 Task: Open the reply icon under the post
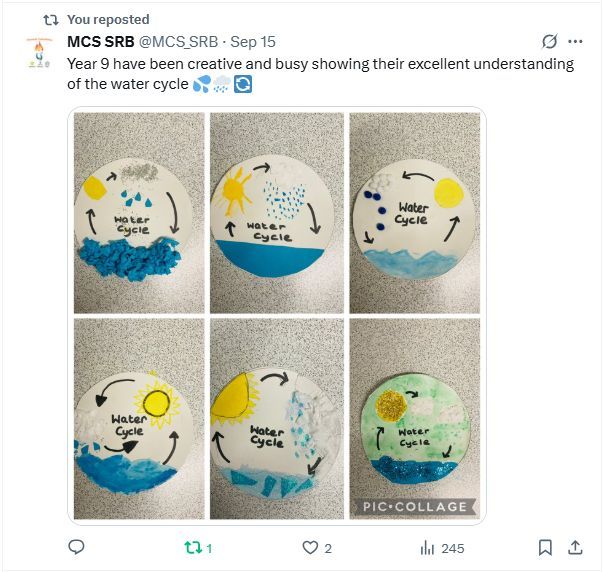(x=76, y=548)
